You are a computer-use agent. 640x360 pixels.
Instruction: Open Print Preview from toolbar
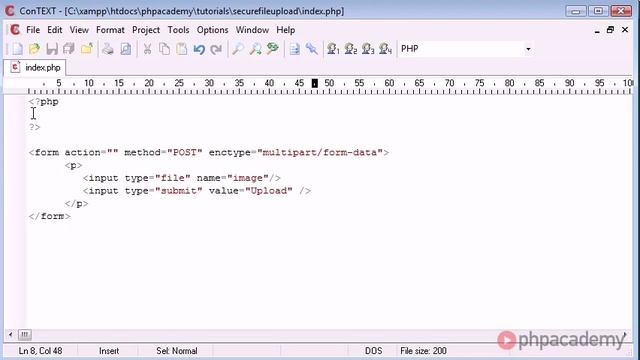[x=126, y=49]
